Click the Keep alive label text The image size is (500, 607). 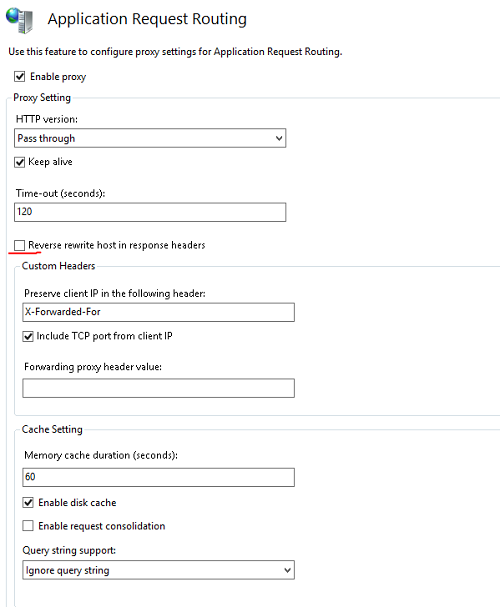tap(50, 162)
